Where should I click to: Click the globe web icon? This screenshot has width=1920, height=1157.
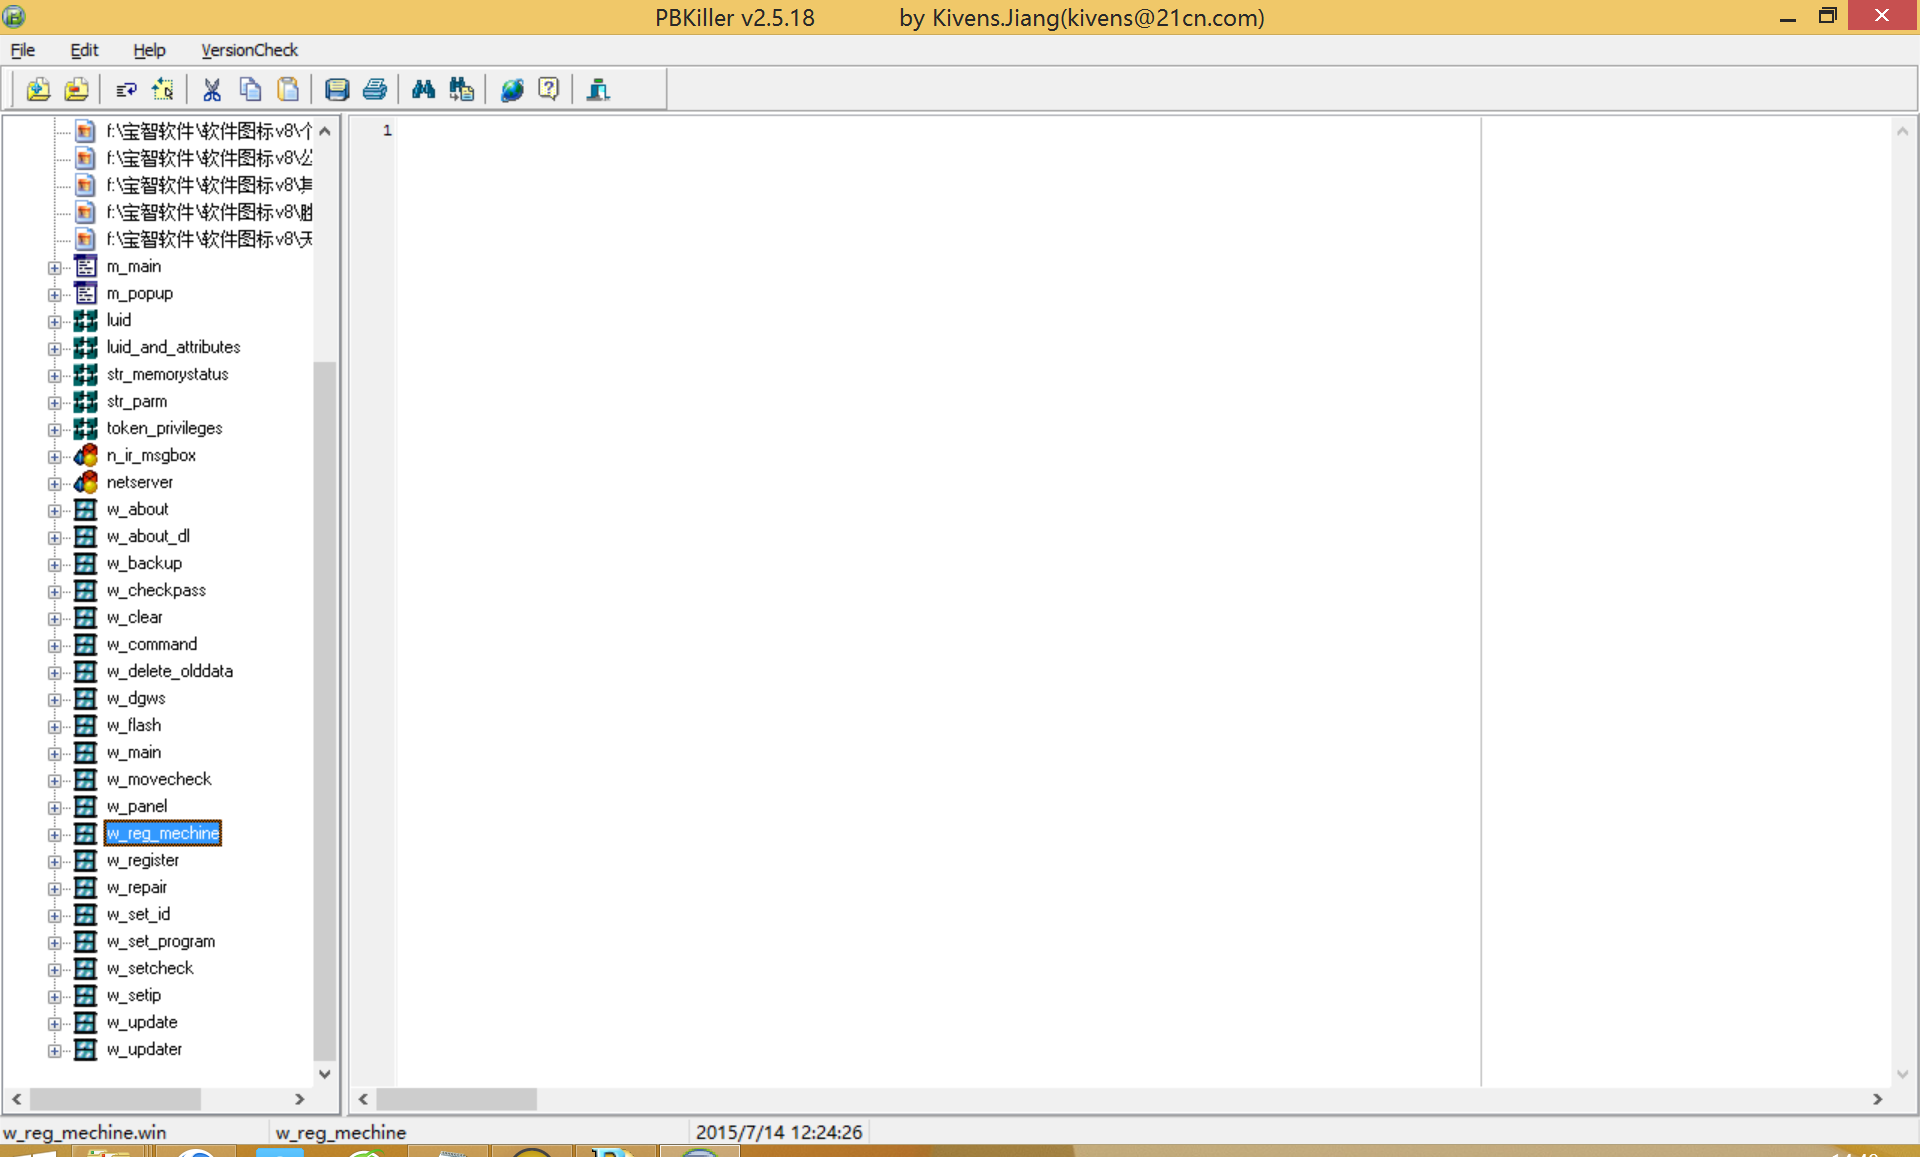tap(512, 90)
